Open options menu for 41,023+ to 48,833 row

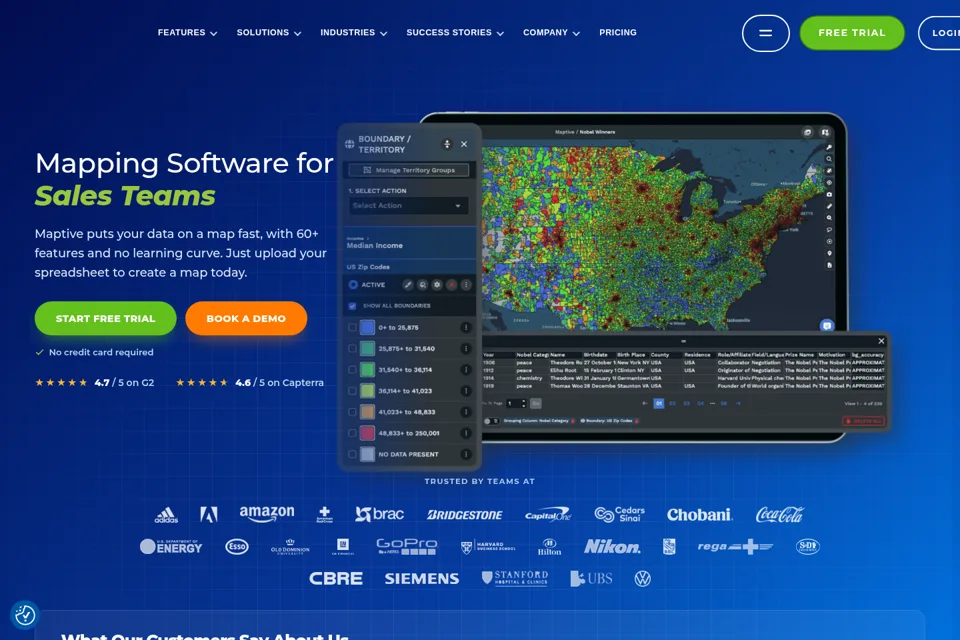point(466,412)
